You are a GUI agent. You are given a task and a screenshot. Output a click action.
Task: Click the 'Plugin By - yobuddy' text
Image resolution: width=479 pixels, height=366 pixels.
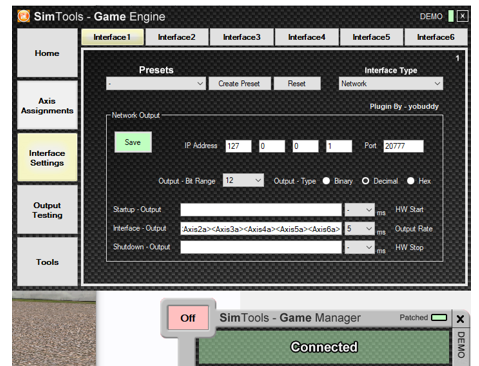(404, 106)
